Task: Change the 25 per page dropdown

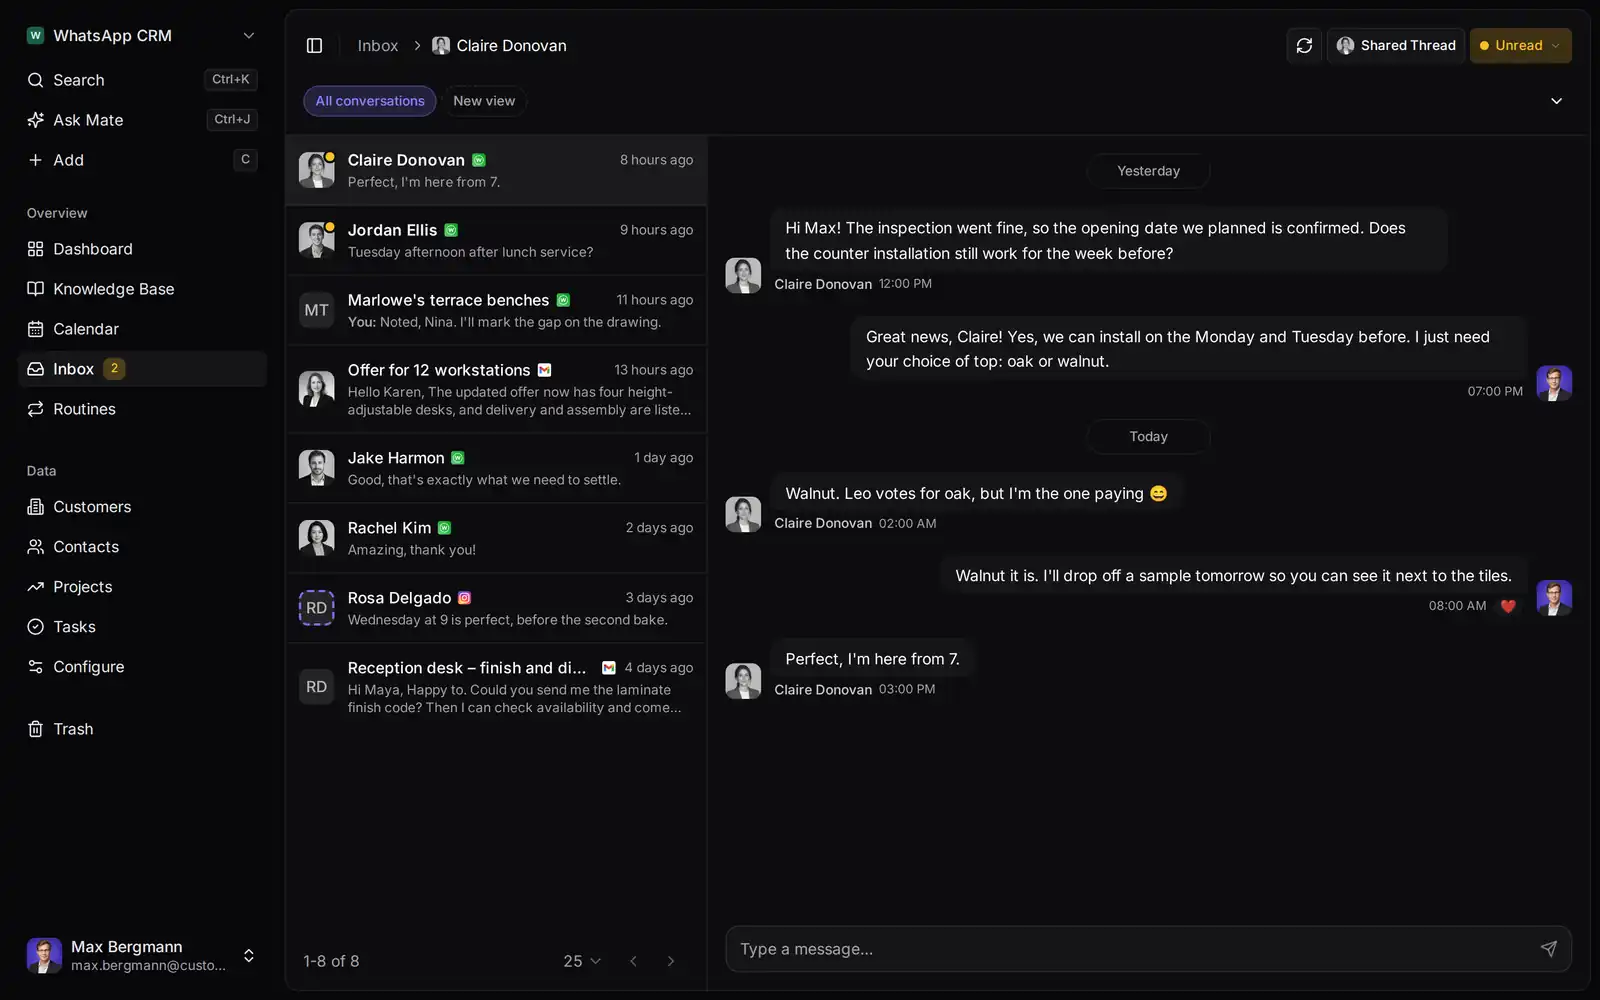Action: [x=582, y=961]
